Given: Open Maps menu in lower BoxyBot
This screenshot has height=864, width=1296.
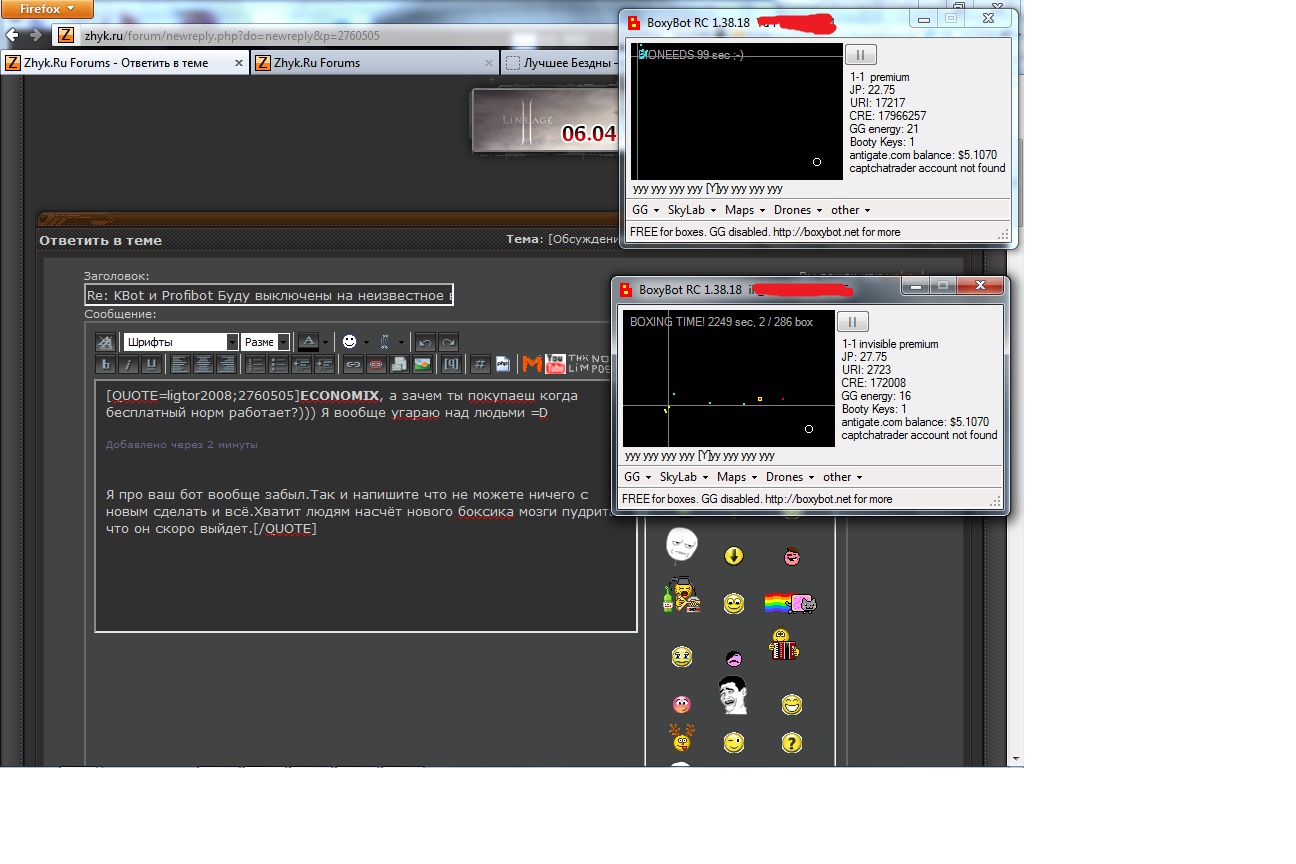Looking at the screenshot, I should [x=737, y=477].
